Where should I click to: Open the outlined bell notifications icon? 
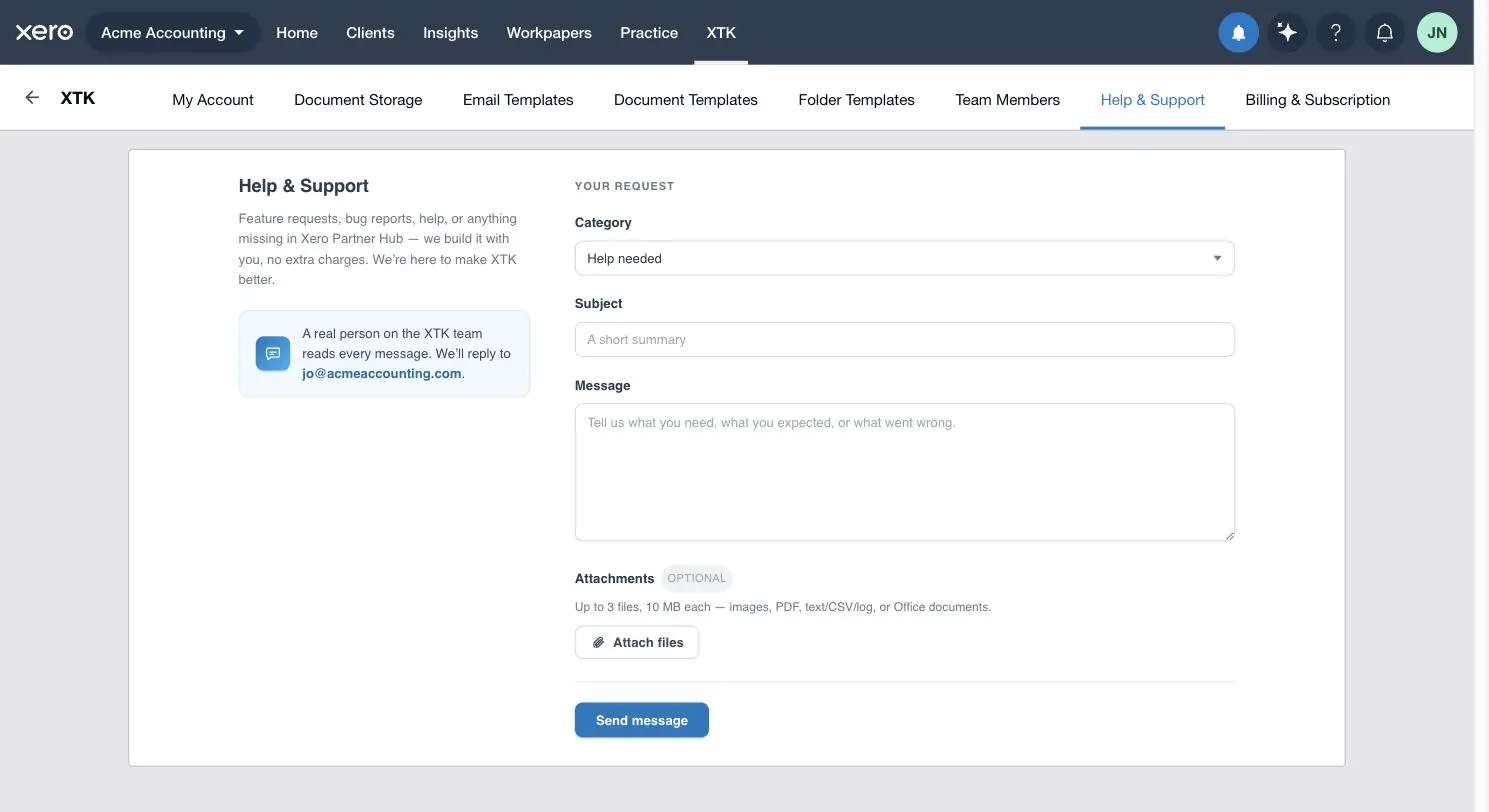point(1385,33)
